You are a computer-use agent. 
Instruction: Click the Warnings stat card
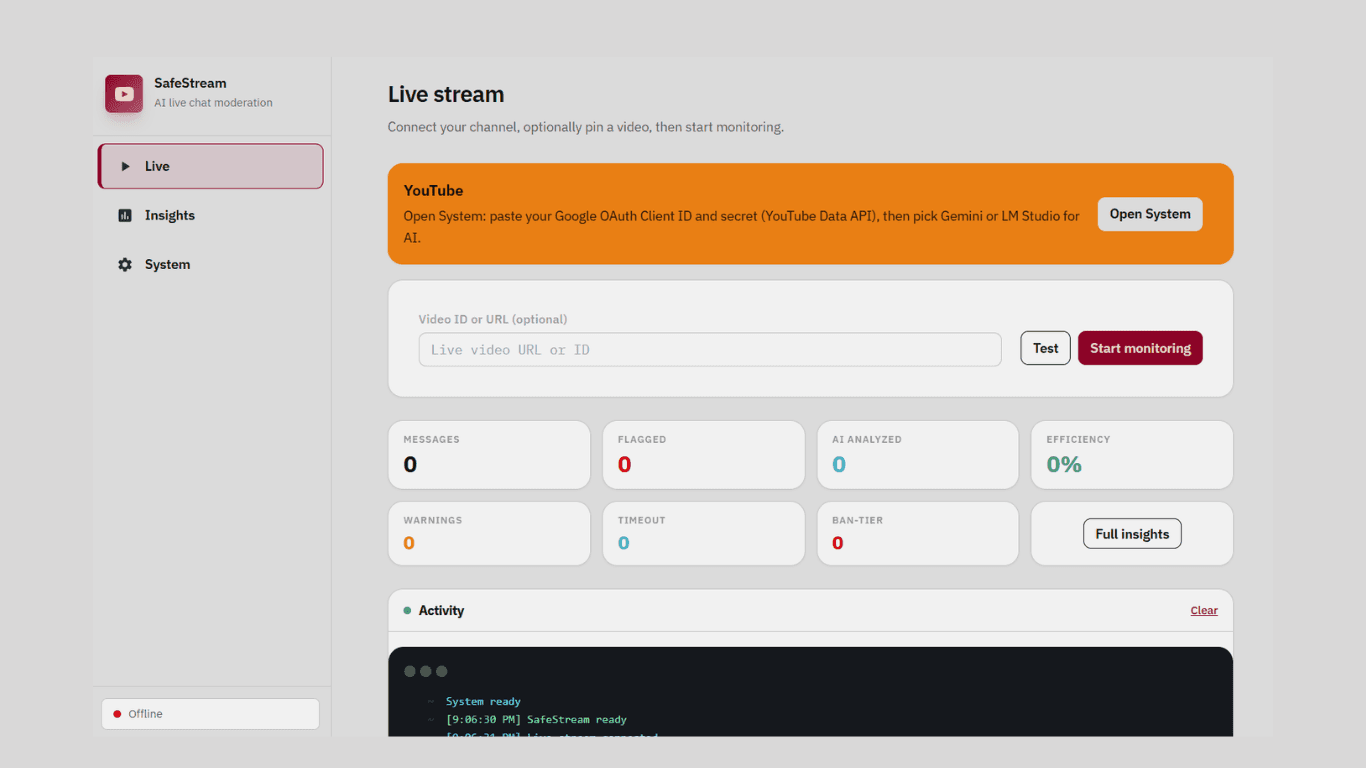(x=489, y=534)
